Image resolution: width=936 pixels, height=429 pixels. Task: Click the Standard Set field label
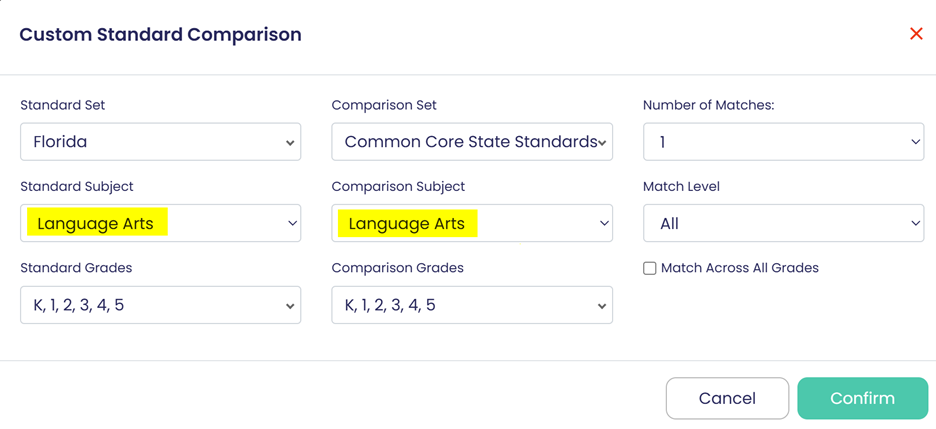(x=62, y=105)
